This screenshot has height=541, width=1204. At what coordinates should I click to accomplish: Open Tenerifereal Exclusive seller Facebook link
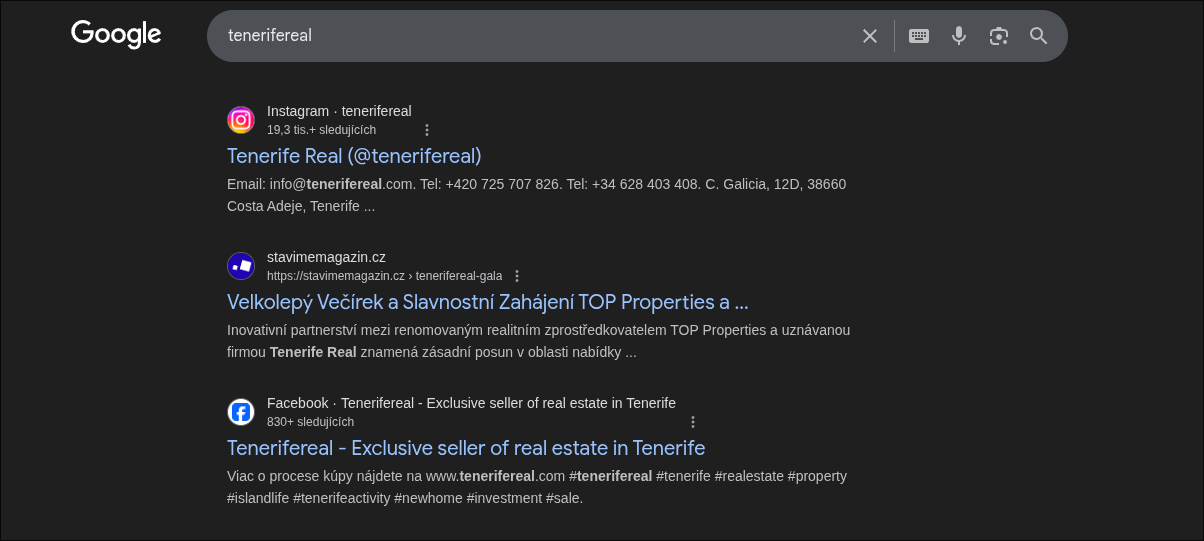465,448
